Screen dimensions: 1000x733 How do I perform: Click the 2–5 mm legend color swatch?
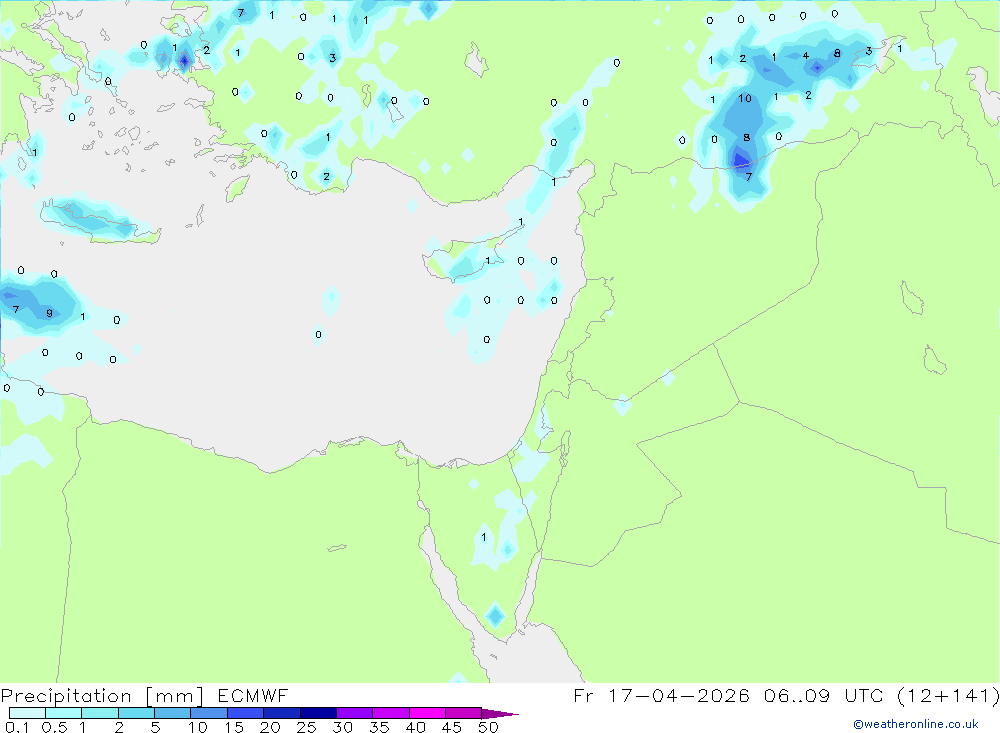[136, 713]
